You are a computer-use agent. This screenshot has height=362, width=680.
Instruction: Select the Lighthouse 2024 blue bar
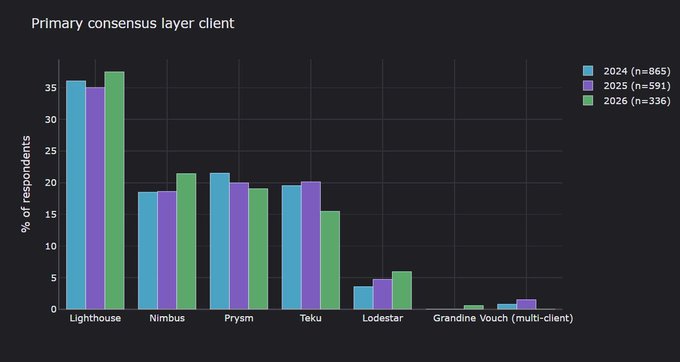tap(76, 195)
